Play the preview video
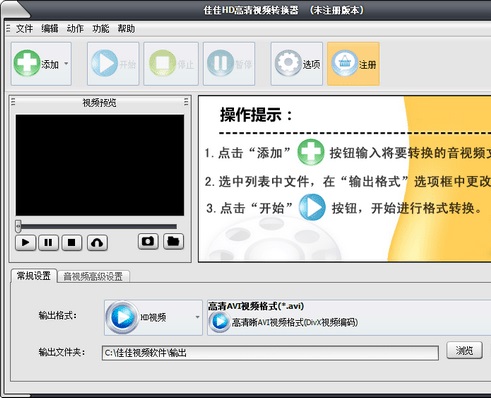491x398 pixels. 25,242
